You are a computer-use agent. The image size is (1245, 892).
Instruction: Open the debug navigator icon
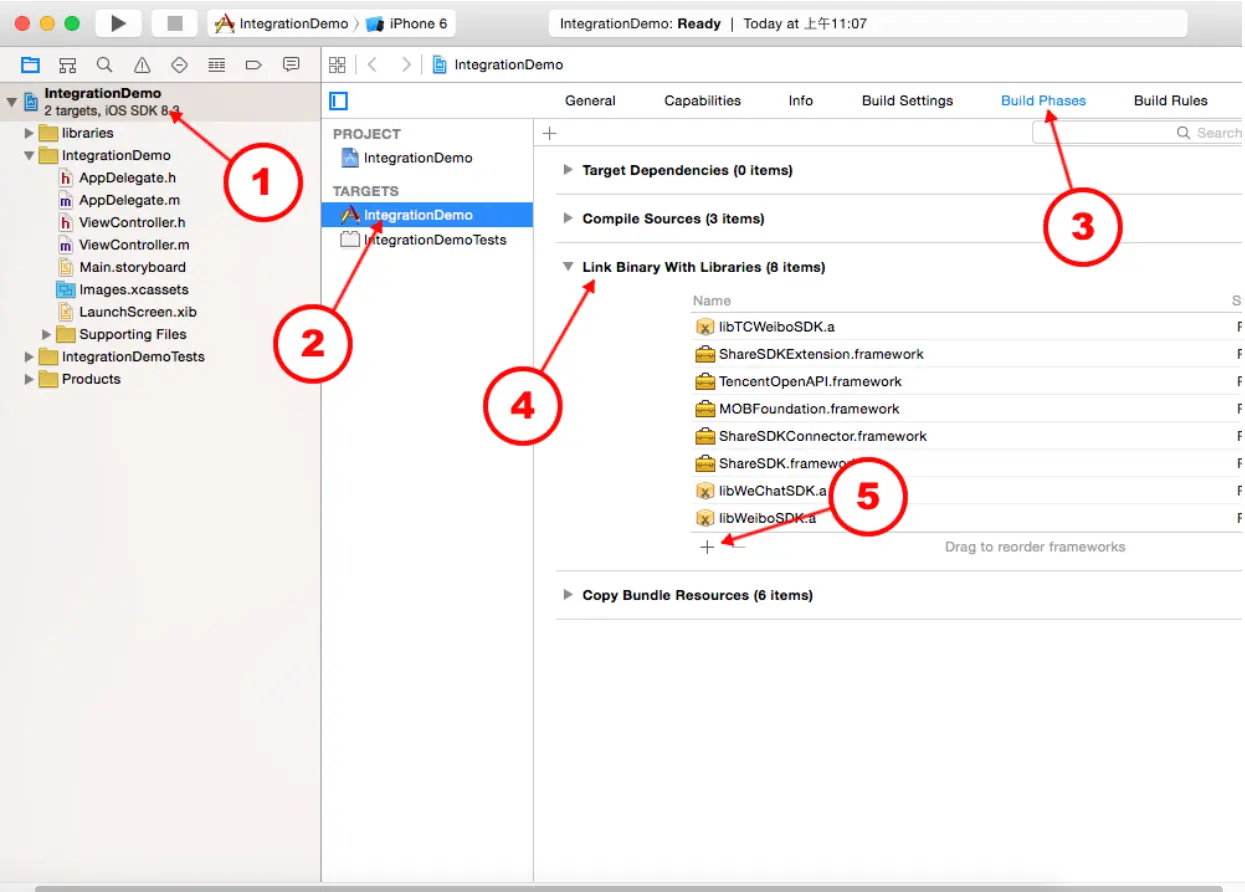tap(216, 65)
